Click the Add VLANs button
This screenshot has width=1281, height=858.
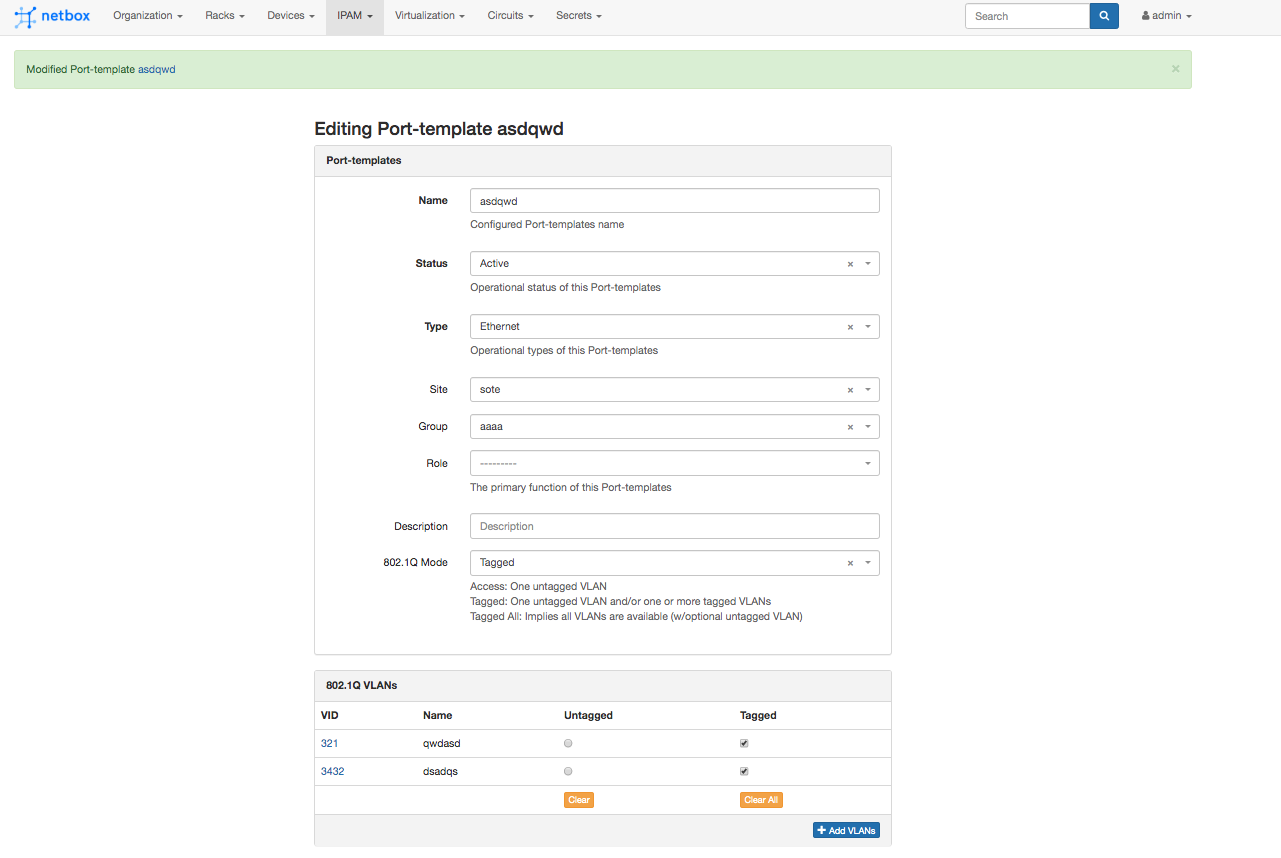click(846, 831)
